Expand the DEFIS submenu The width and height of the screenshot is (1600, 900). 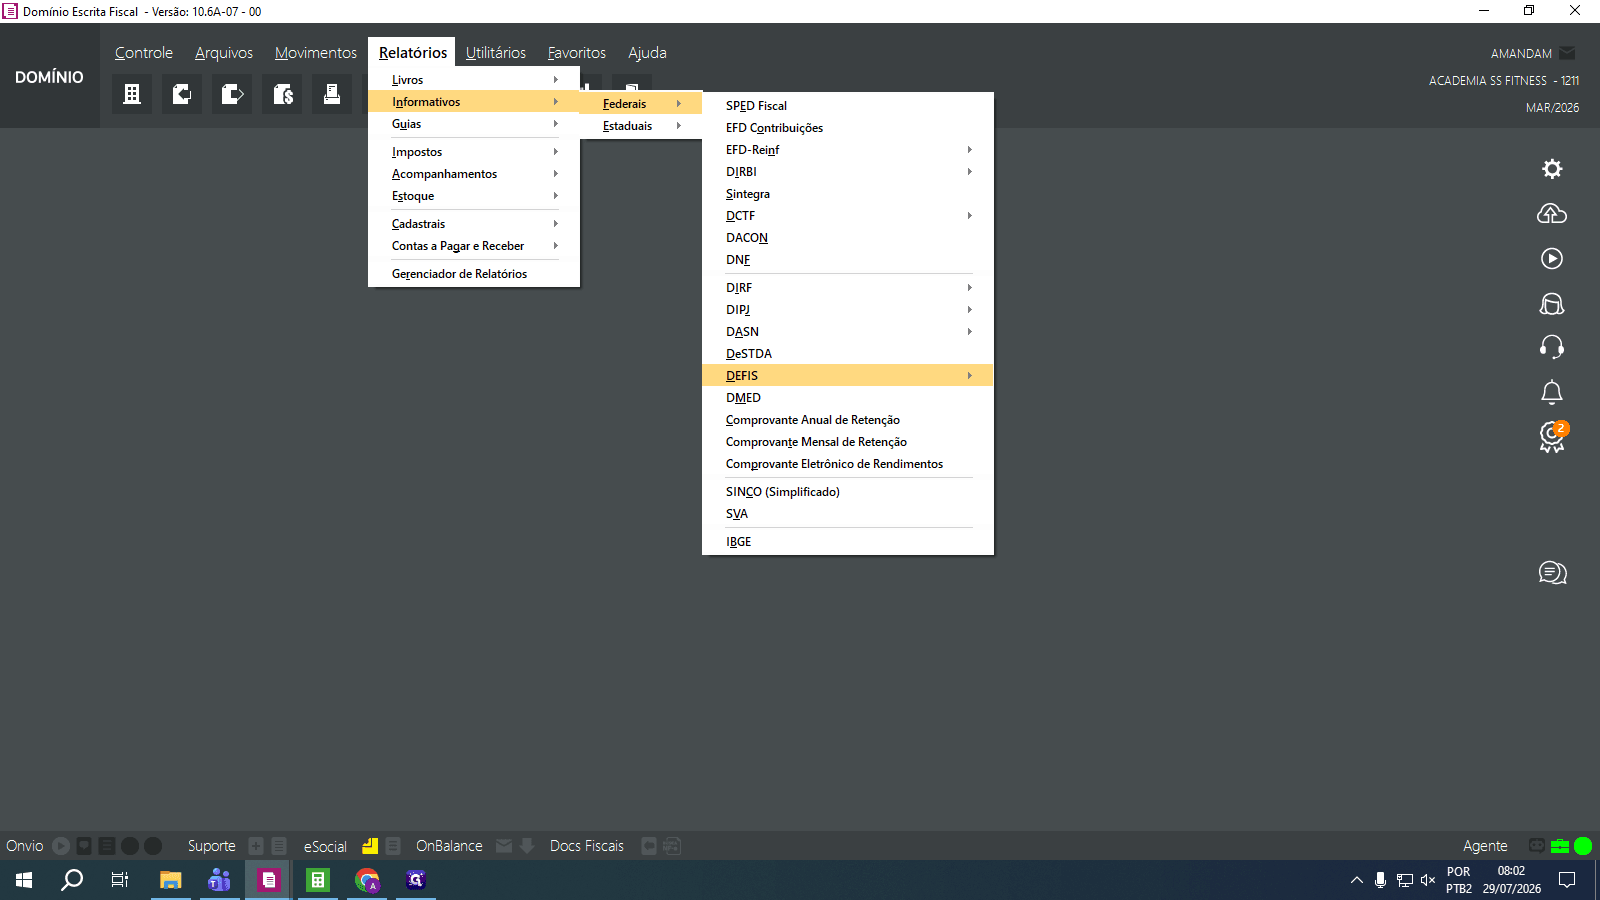click(x=848, y=376)
